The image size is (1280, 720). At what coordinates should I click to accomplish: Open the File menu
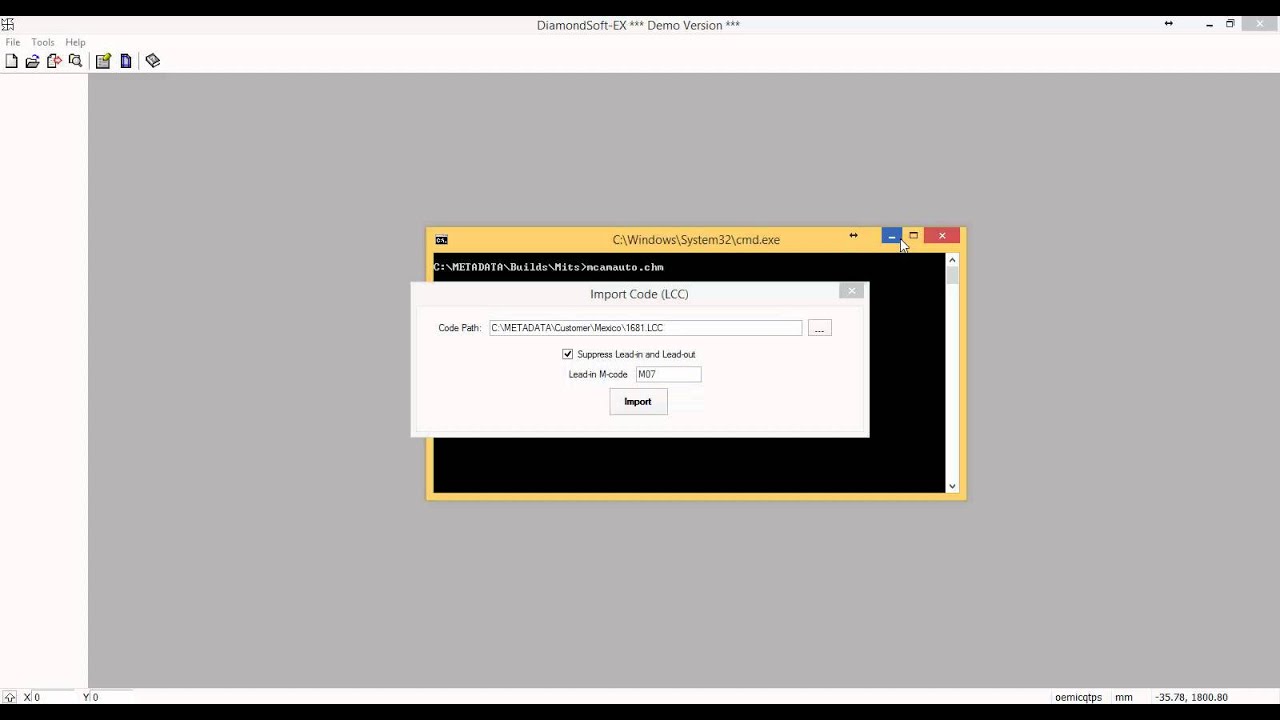pos(13,42)
